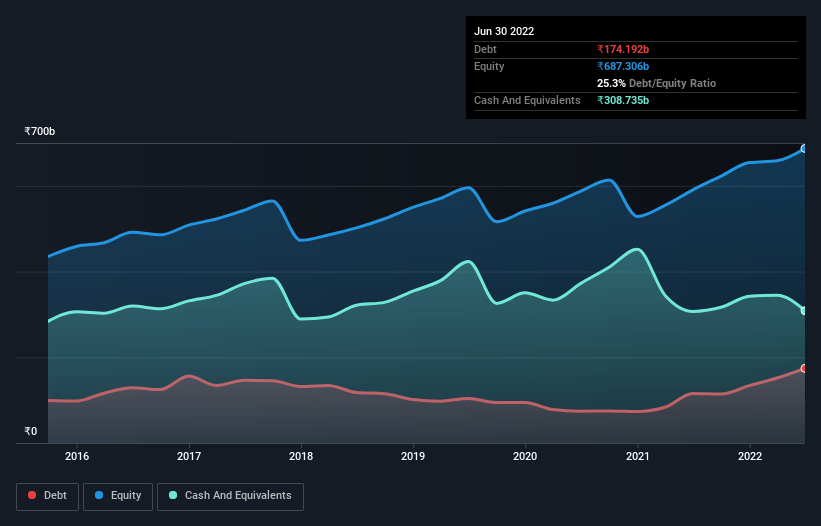Click the Jun 30 2022 tooltip date

click(x=504, y=31)
